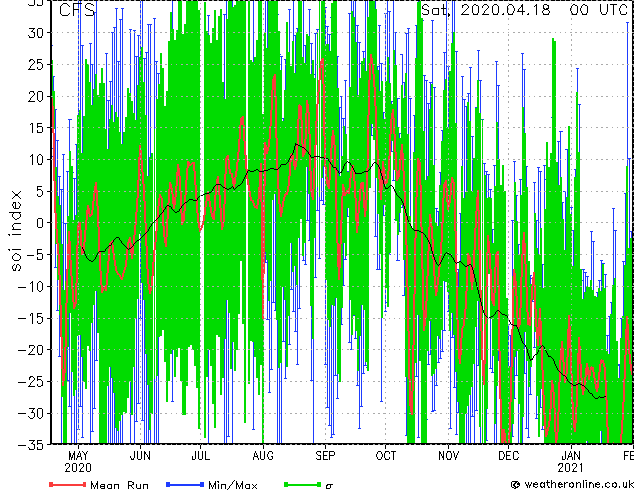Click the 'AUG' x-axis month label
Screen dimensions: 634x490
tap(263, 456)
